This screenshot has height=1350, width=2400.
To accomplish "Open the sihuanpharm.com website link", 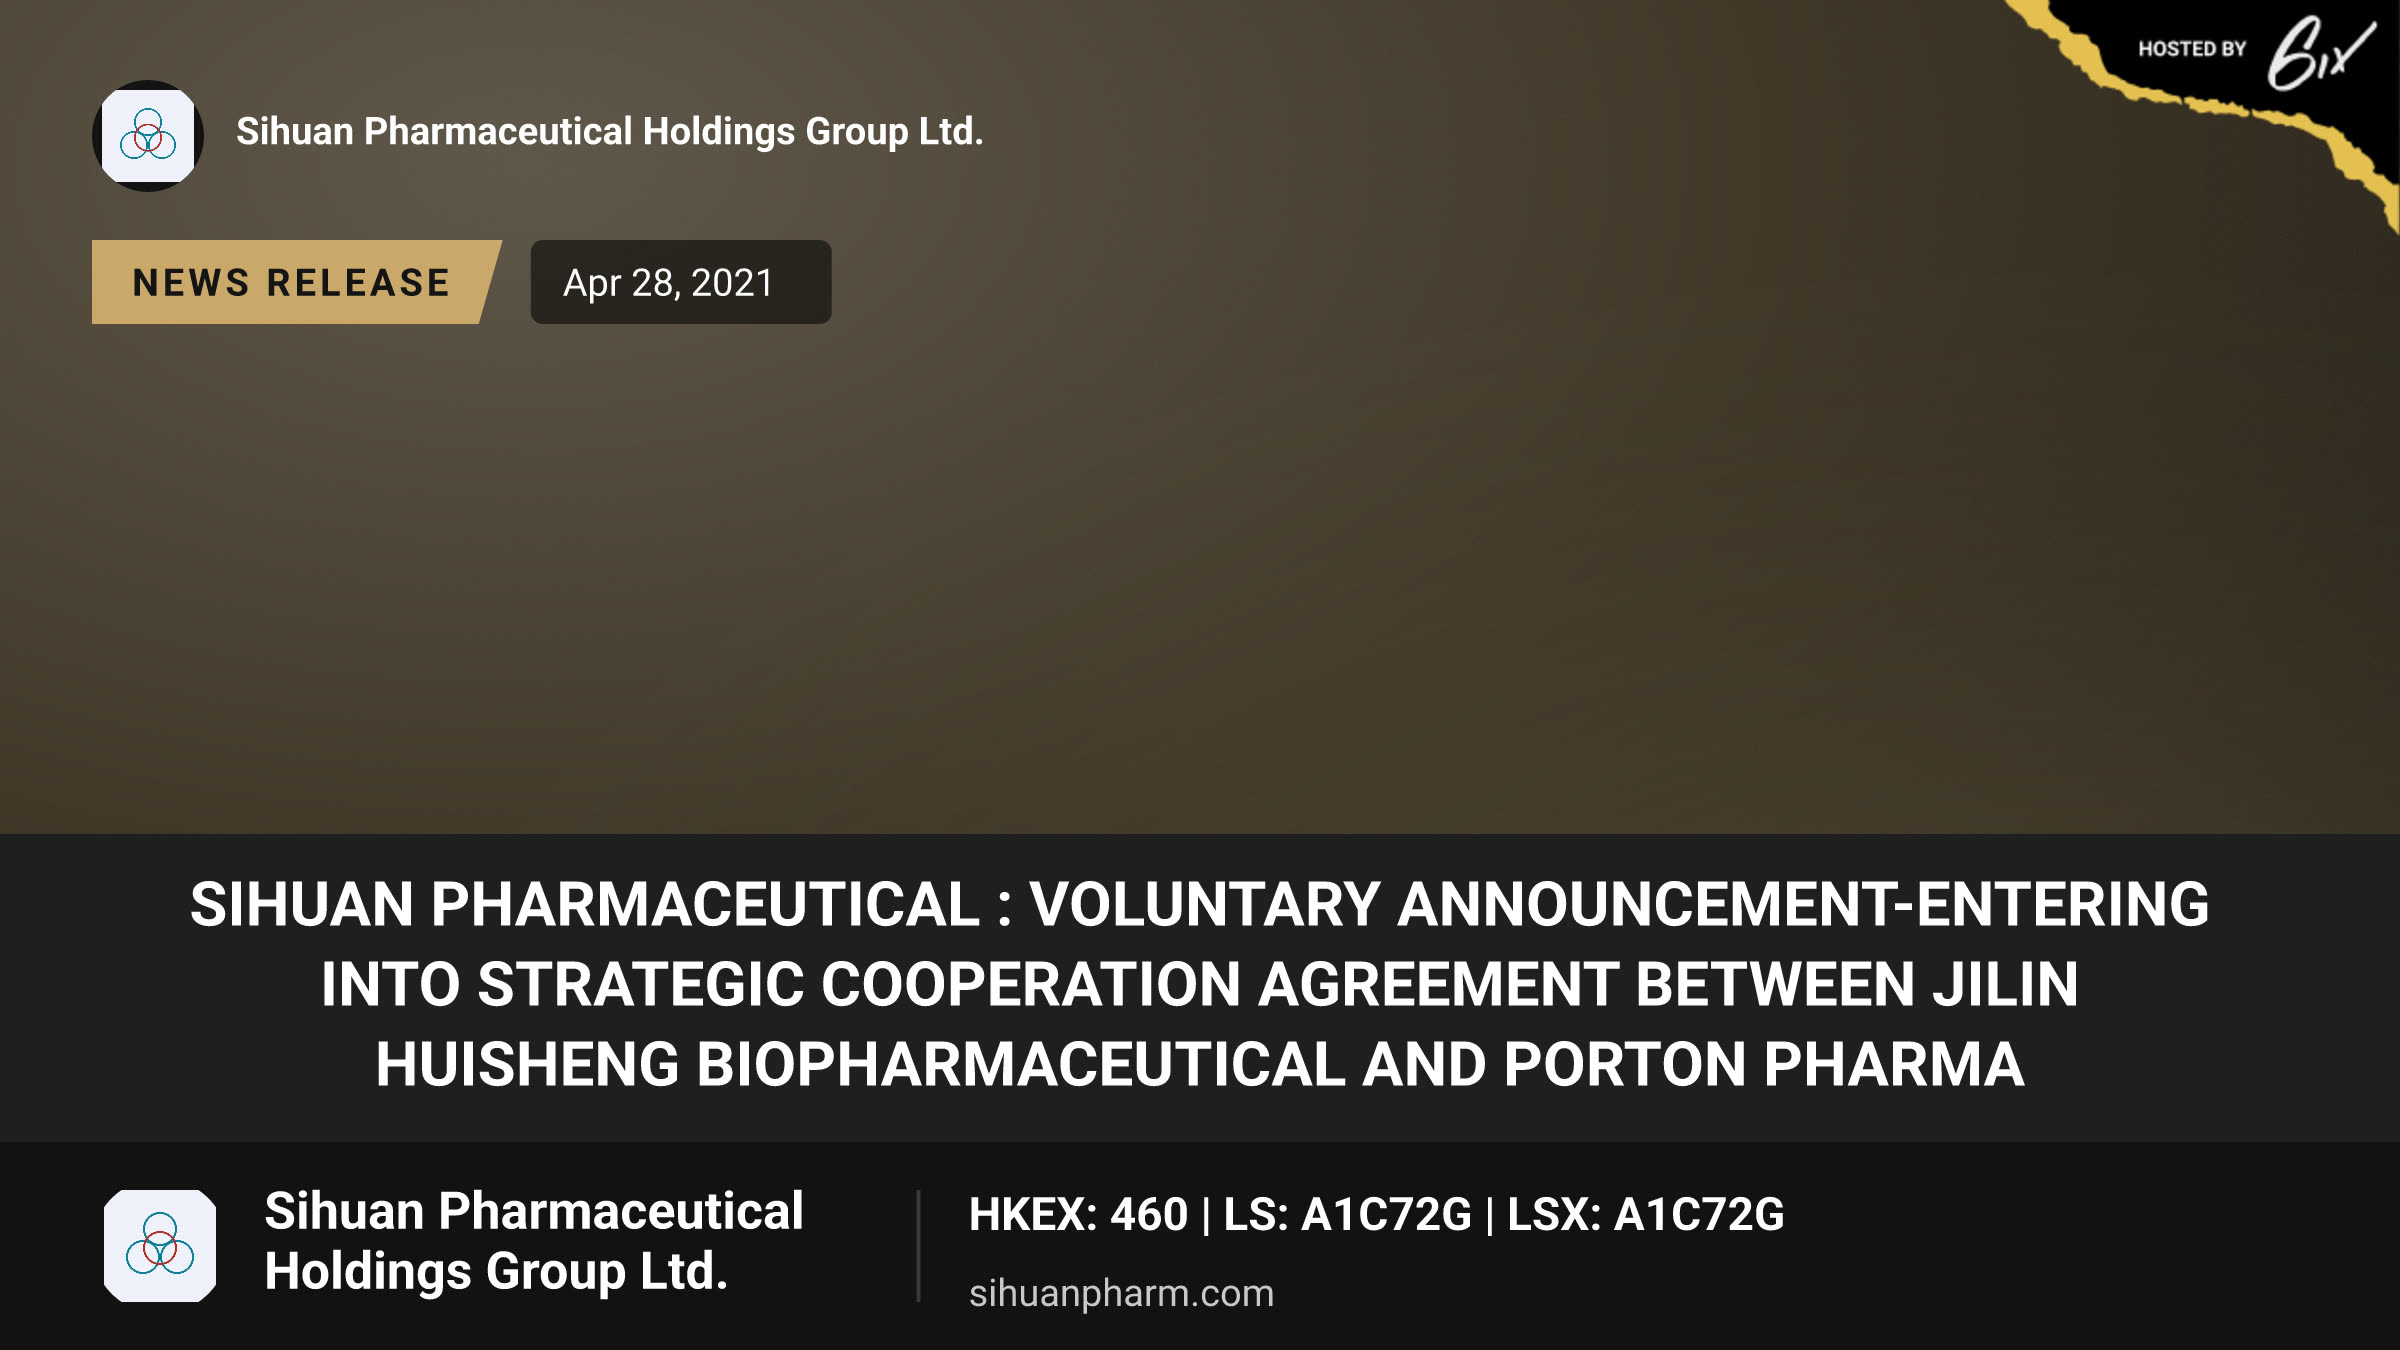I will pos(1121,1293).
